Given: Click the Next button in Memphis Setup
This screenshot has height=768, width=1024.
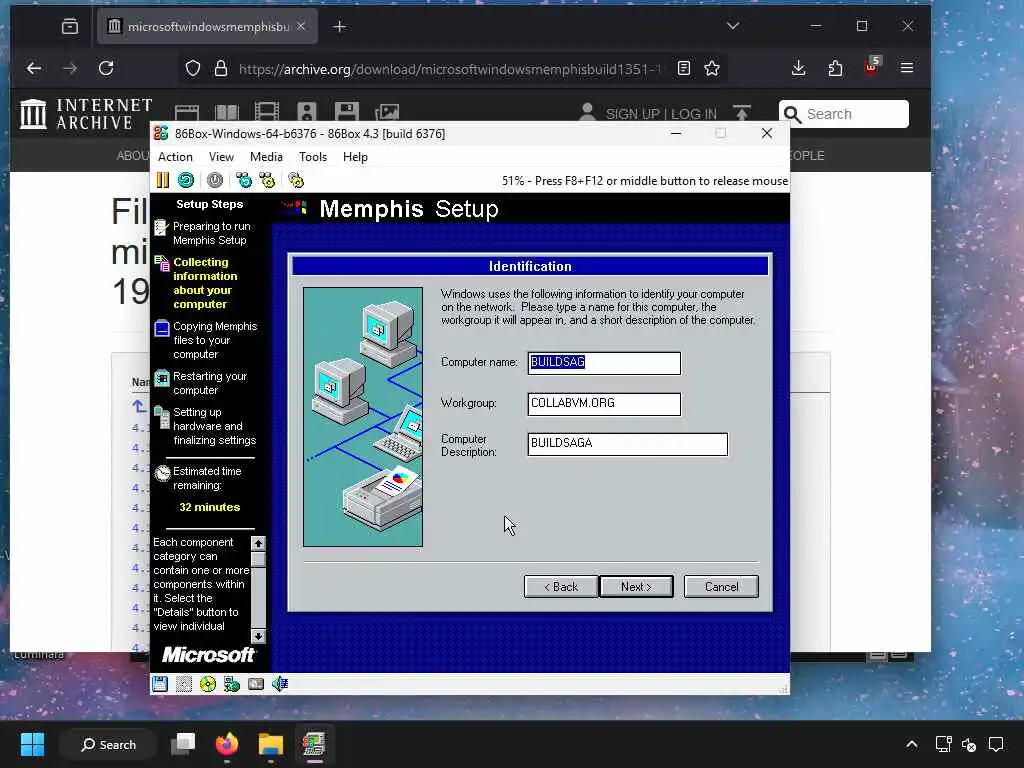Looking at the screenshot, I should 636,586.
